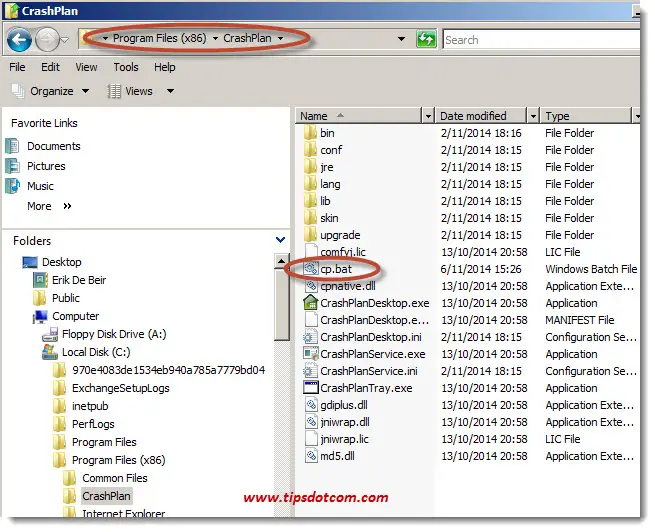
Task: Show More favorite links
Action: click(49, 206)
